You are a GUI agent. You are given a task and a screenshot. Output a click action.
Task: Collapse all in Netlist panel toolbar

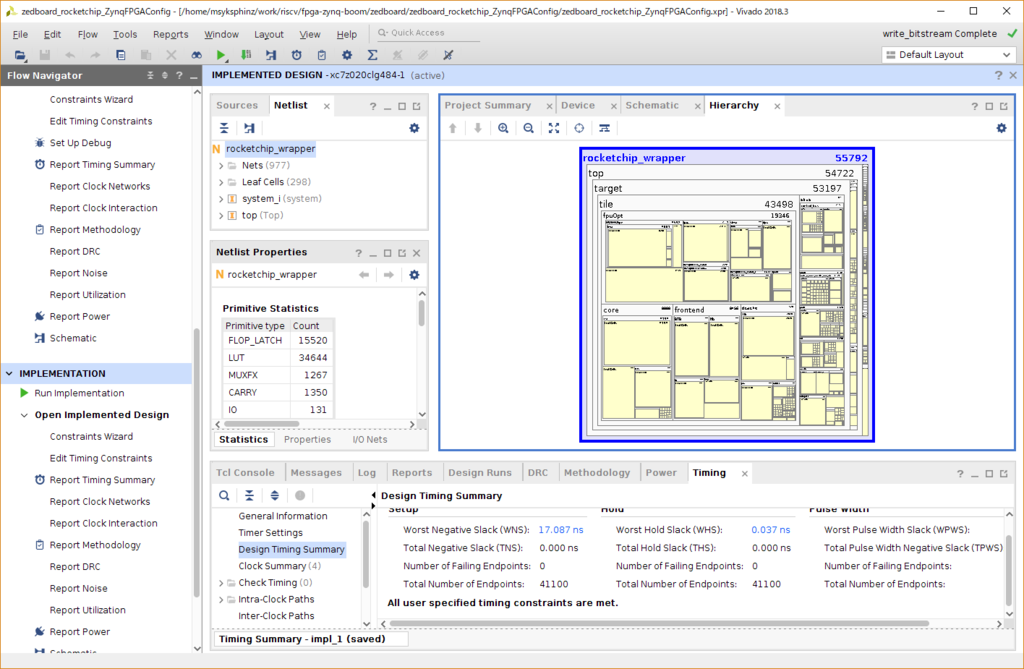pos(224,128)
